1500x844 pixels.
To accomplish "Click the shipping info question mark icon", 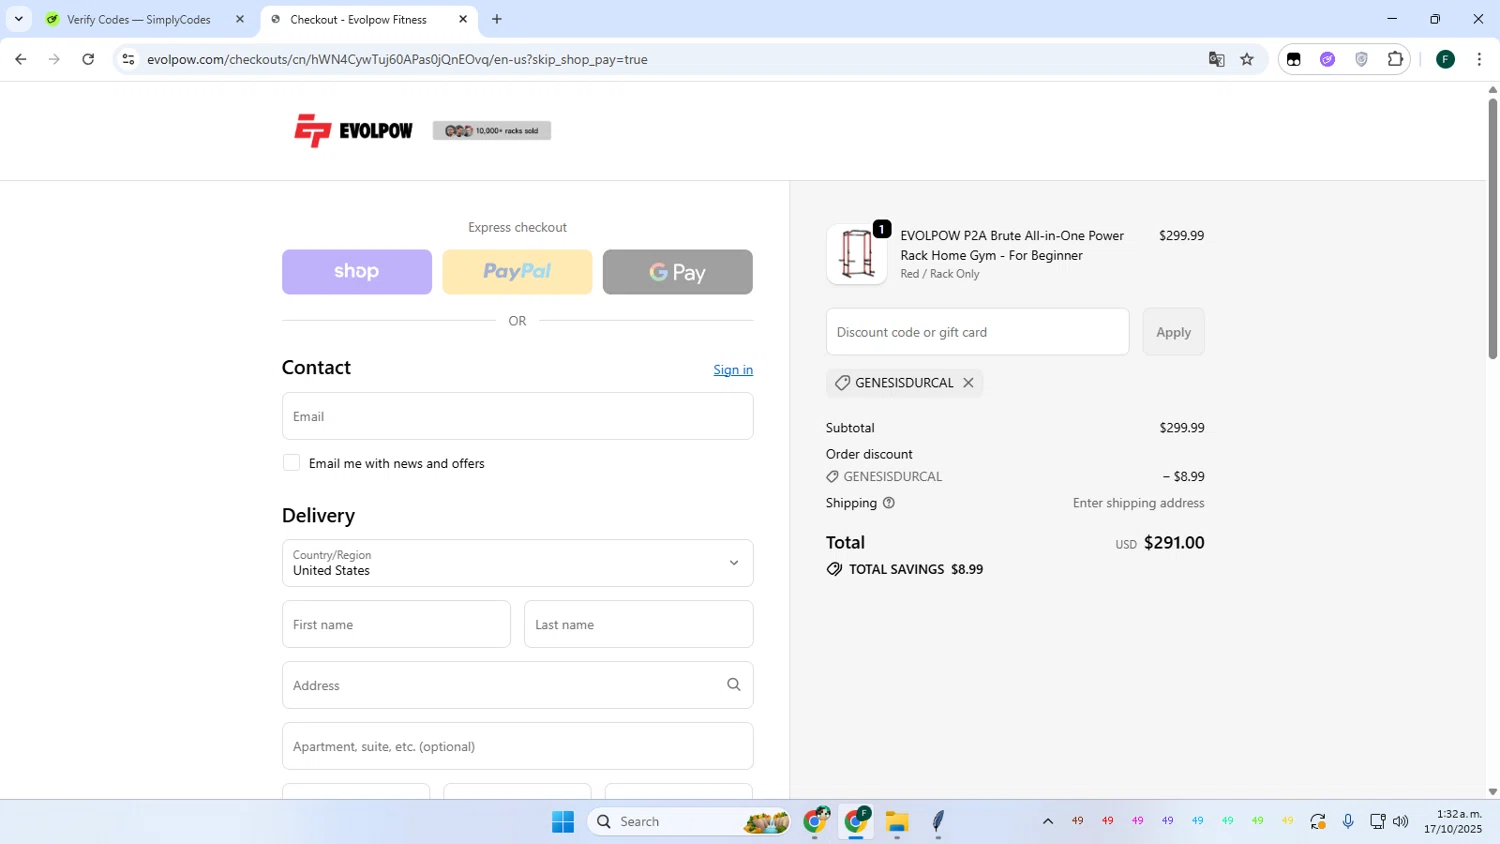I will tap(889, 503).
